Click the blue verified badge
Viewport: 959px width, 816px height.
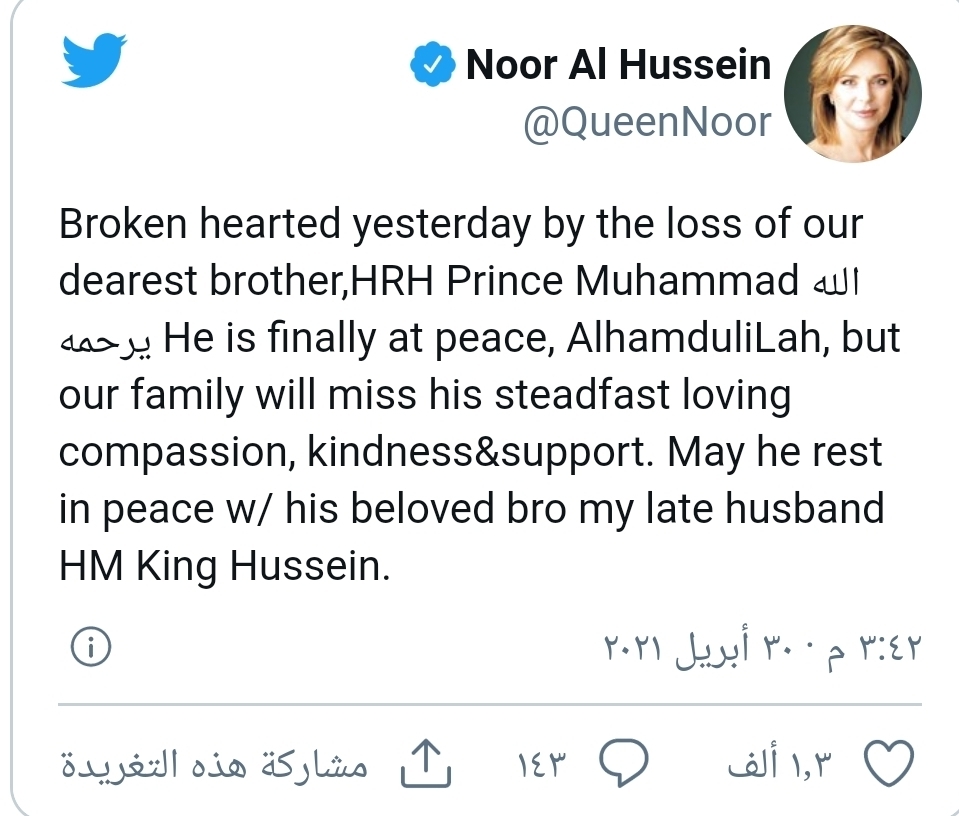click(x=431, y=66)
